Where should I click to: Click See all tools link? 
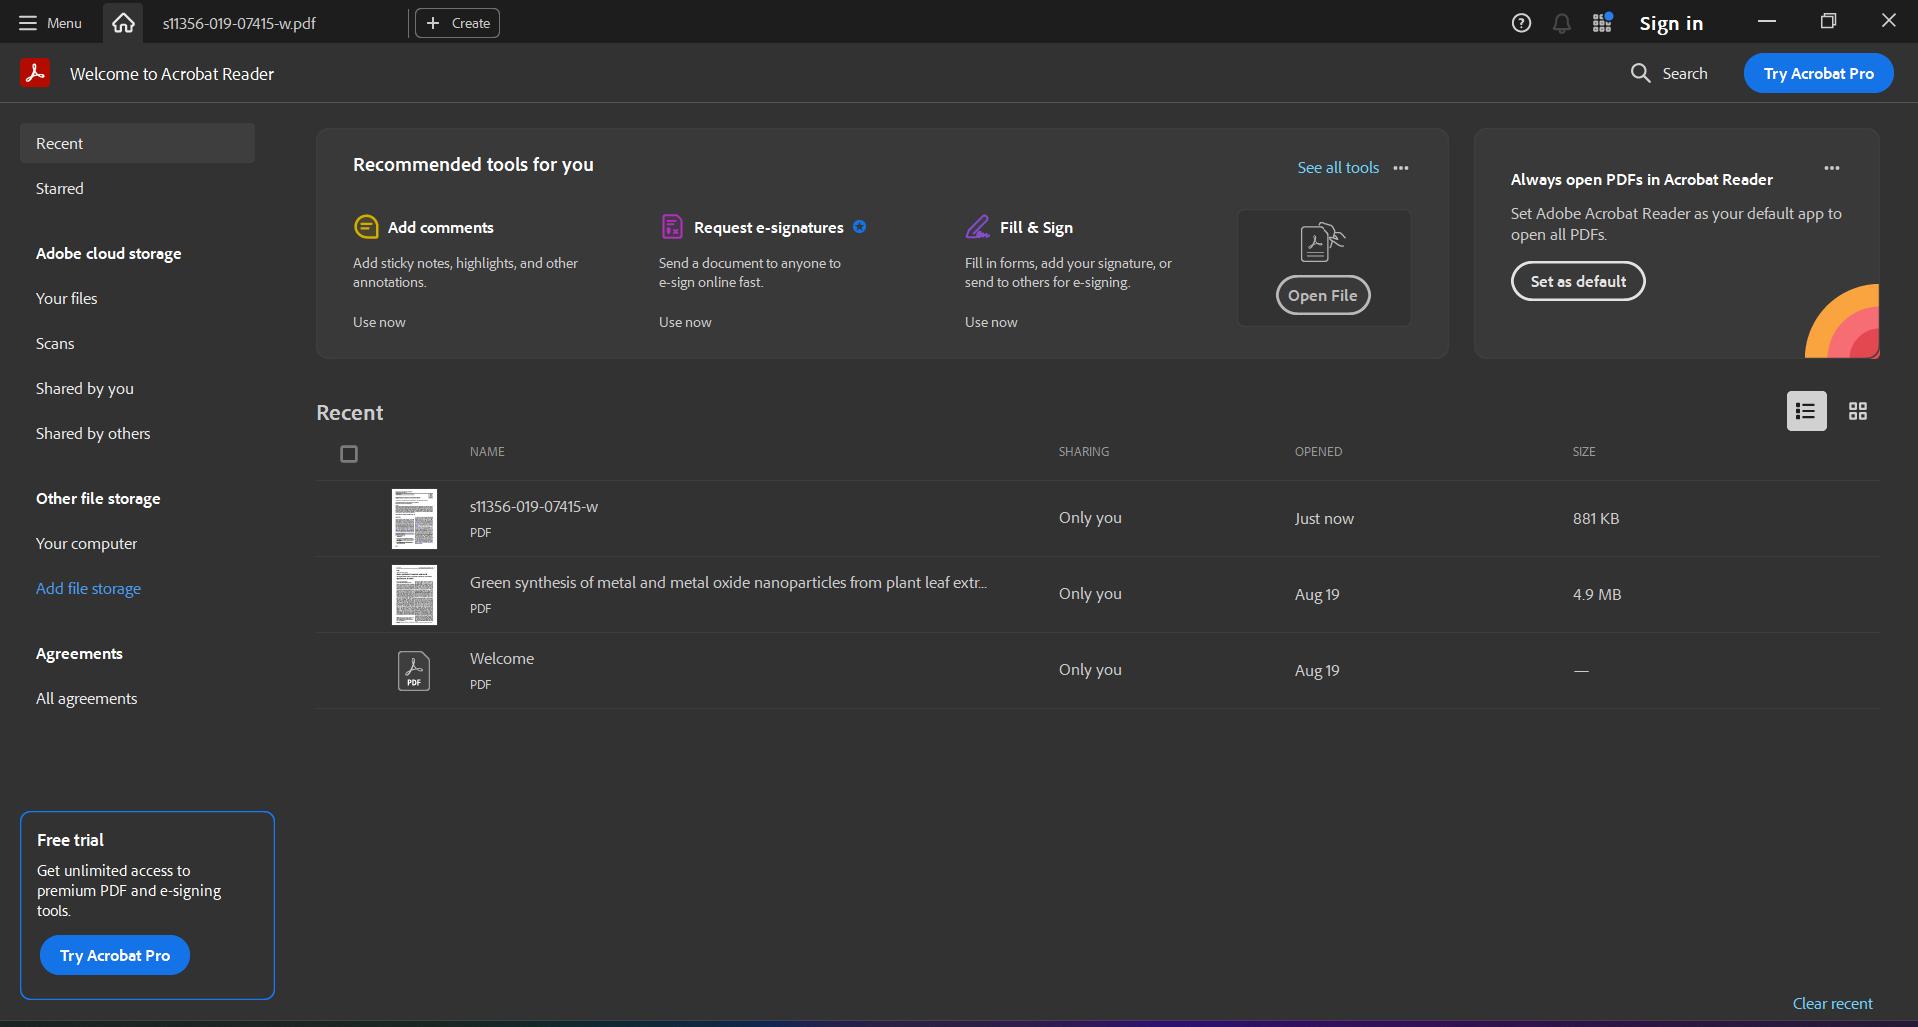pyautogui.click(x=1338, y=167)
